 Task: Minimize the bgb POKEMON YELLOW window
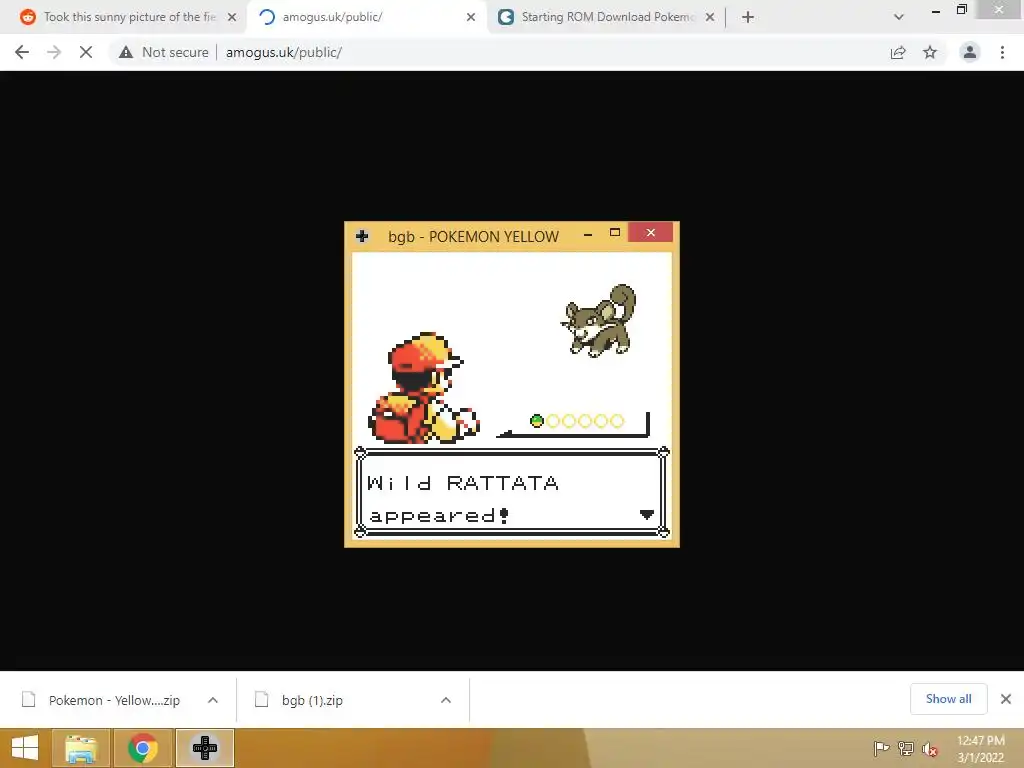click(x=588, y=234)
